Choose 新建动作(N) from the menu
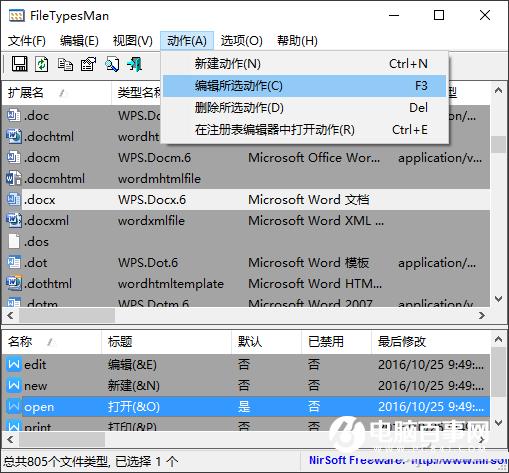This screenshot has height=473, width=509. (x=305, y=64)
